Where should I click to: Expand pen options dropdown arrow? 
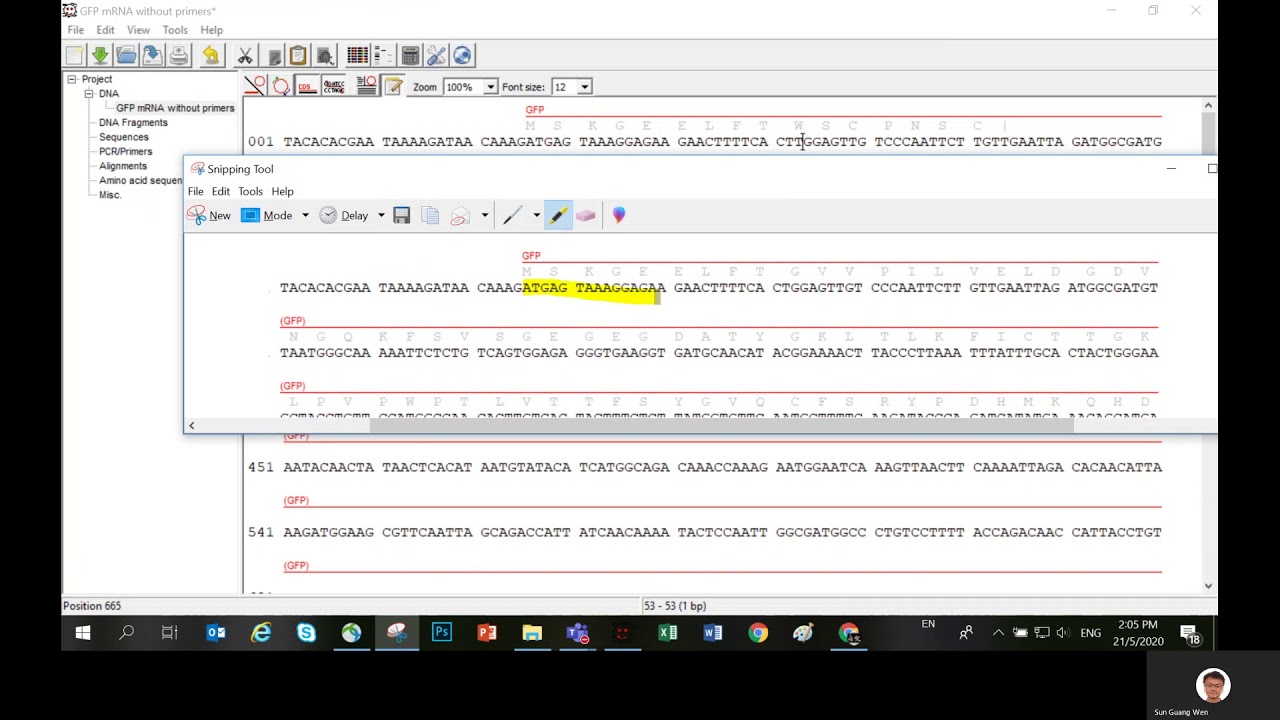click(x=536, y=215)
